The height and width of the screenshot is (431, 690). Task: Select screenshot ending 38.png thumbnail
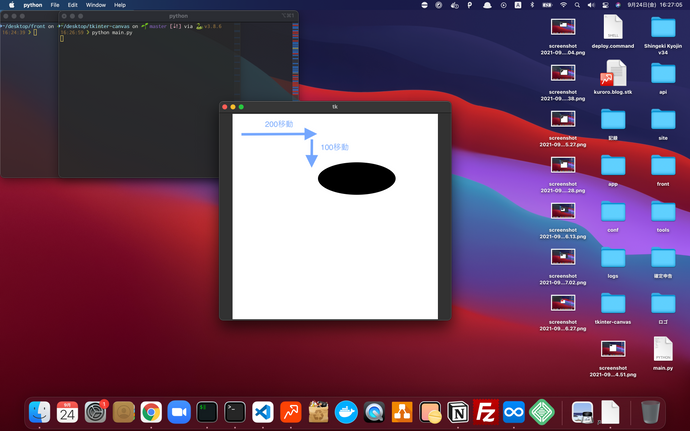(x=563, y=73)
